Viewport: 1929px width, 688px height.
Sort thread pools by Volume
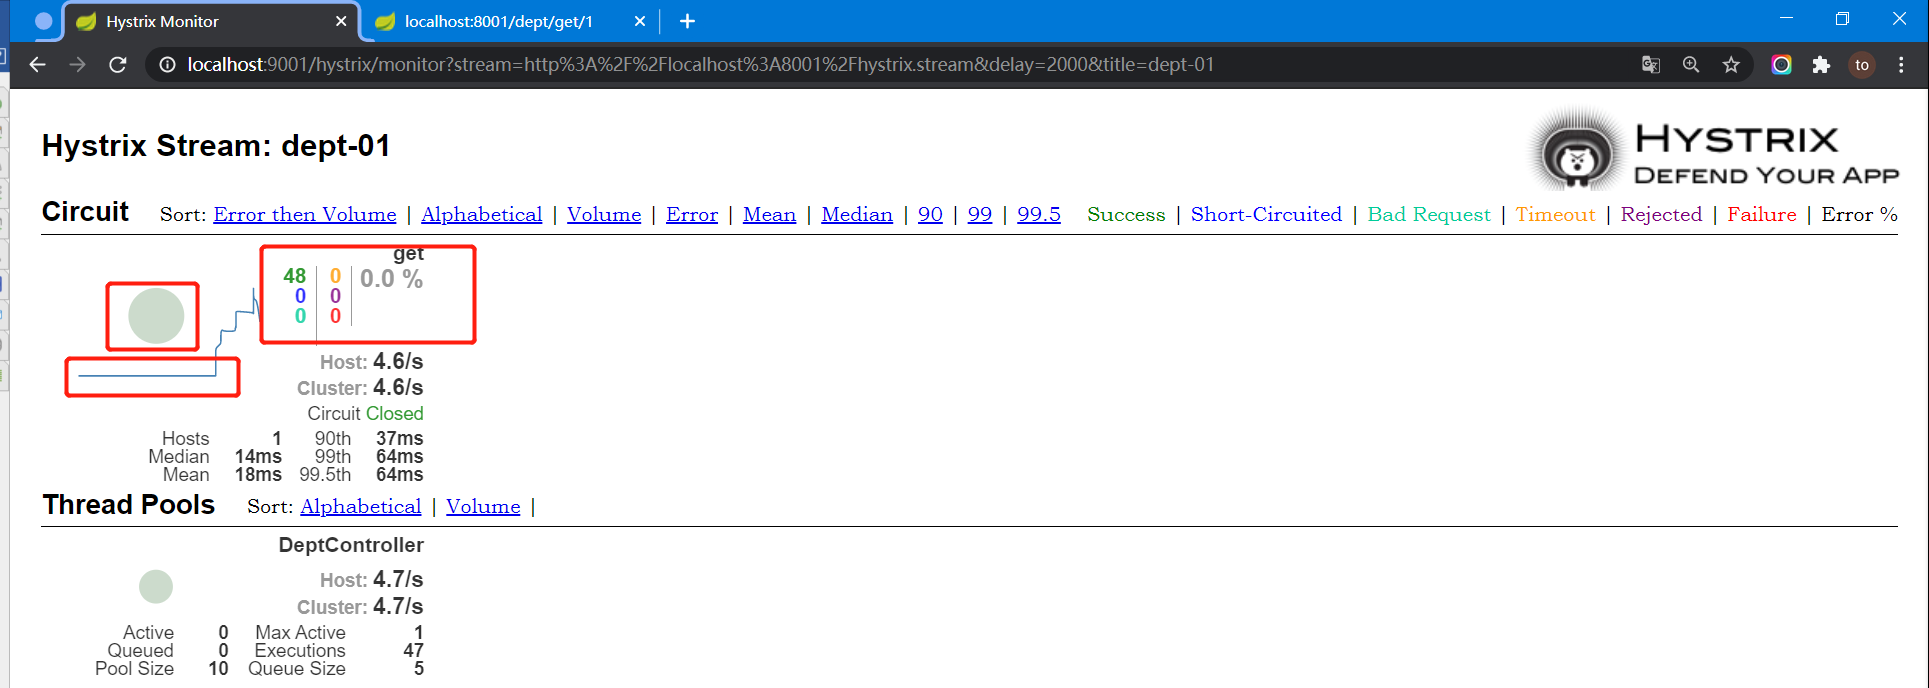(483, 506)
